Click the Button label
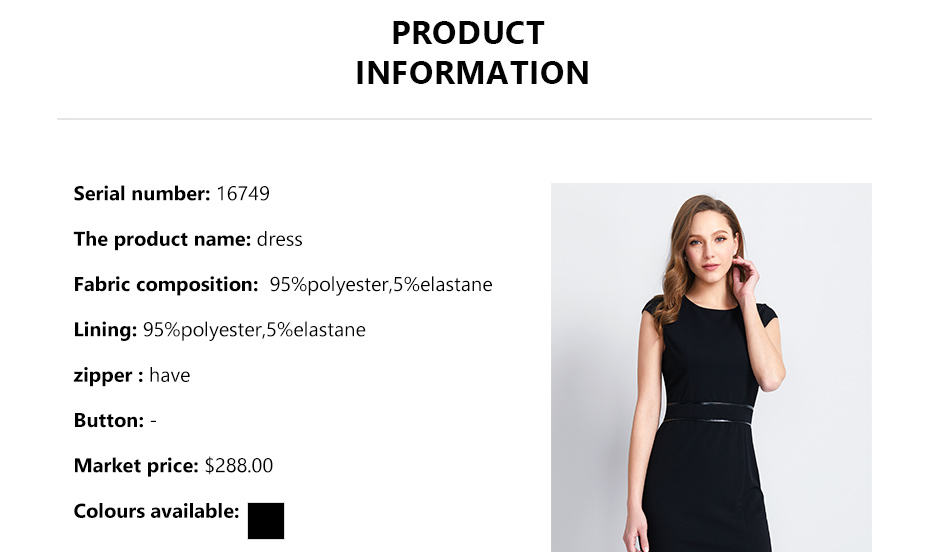 109,421
